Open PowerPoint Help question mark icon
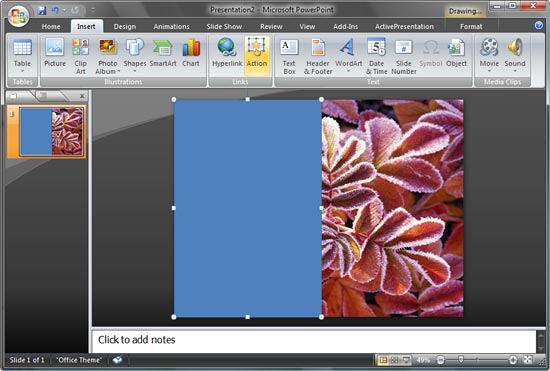The image size is (550, 371). 539,25
